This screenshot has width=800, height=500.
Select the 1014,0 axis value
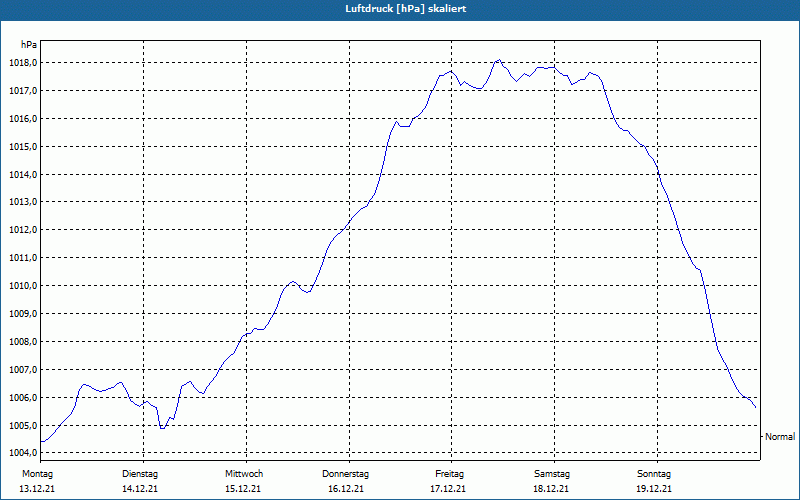click(x=23, y=175)
